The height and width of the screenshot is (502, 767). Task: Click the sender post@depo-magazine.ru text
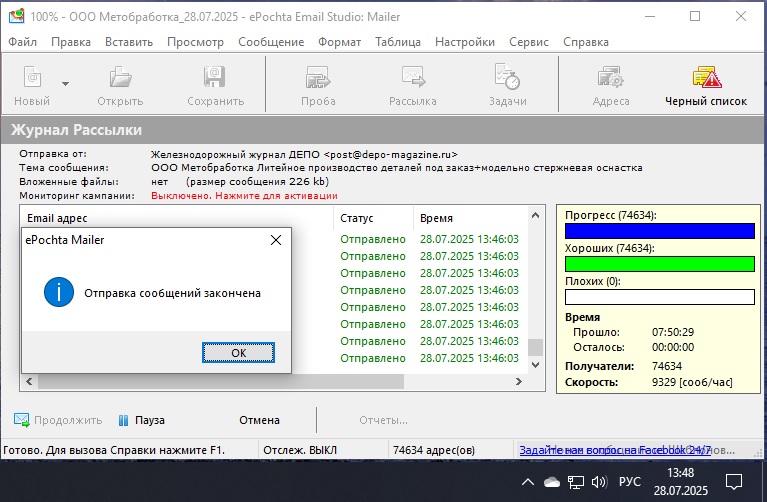coord(390,155)
